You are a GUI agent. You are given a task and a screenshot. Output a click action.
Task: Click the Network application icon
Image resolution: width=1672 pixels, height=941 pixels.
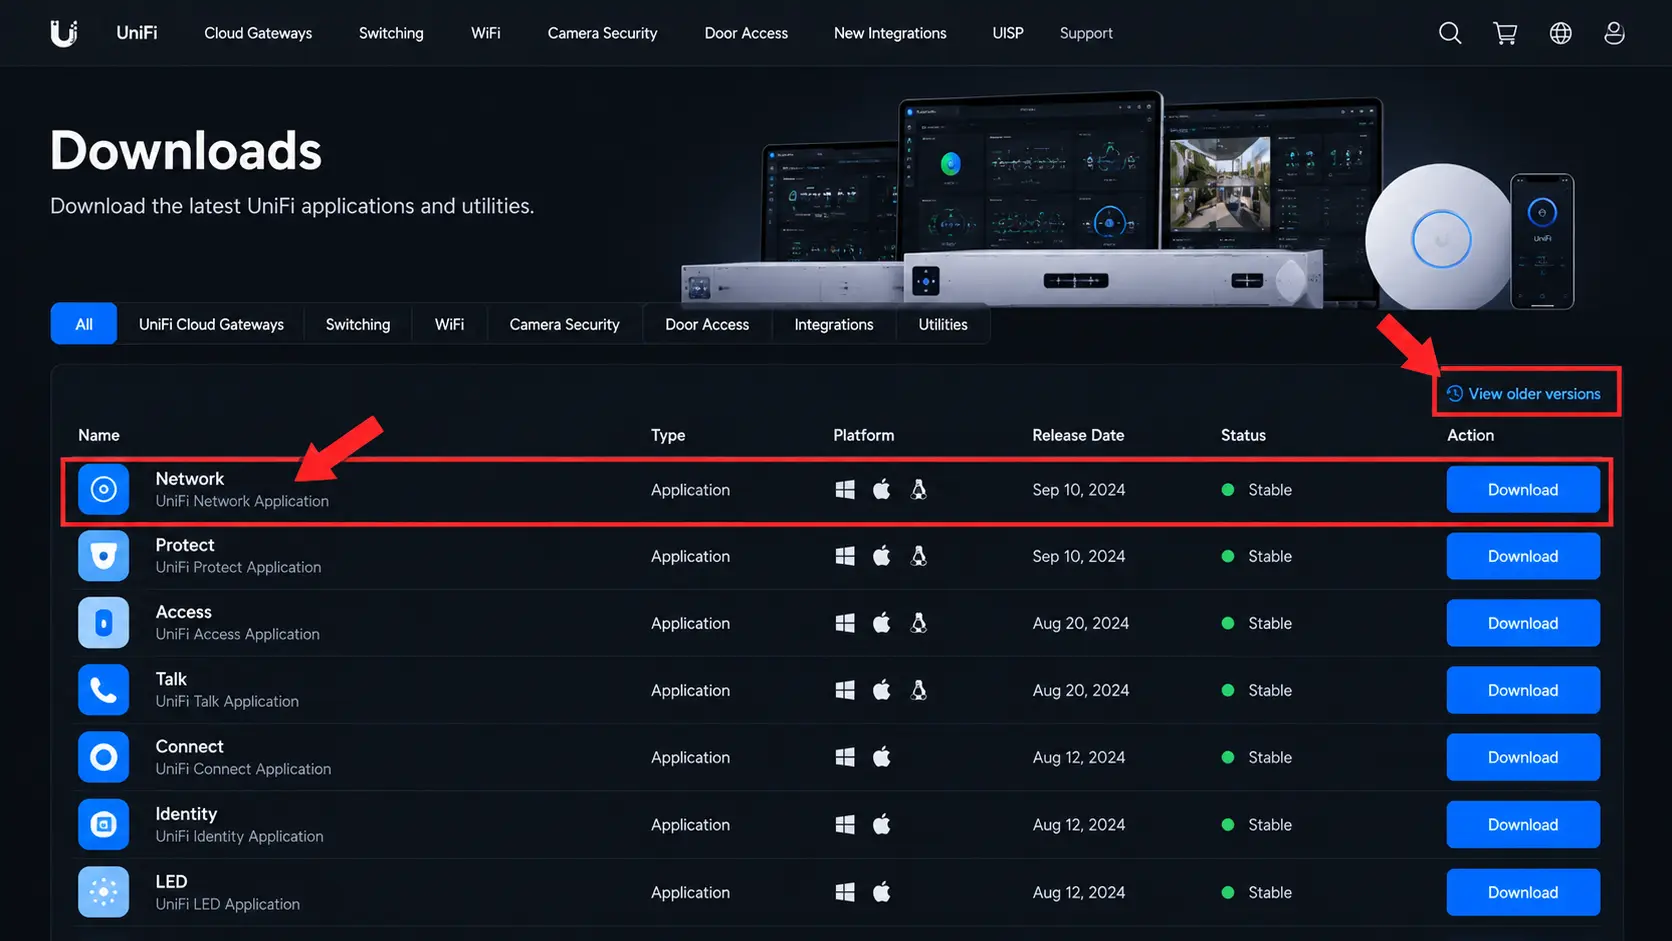104,489
